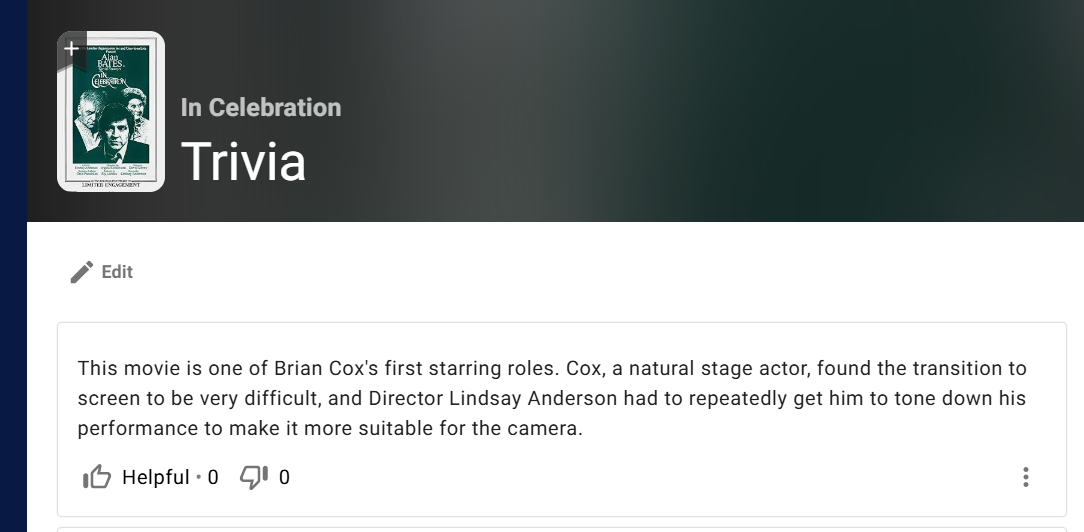Screen dimensions: 1084x532
Task: Mark trivia helpful with thumbs-up icon
Action: (x=97, y=477)
